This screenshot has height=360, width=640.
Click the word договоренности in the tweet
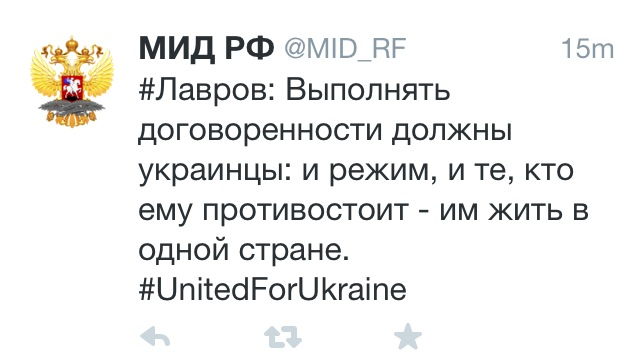point(260,132)
